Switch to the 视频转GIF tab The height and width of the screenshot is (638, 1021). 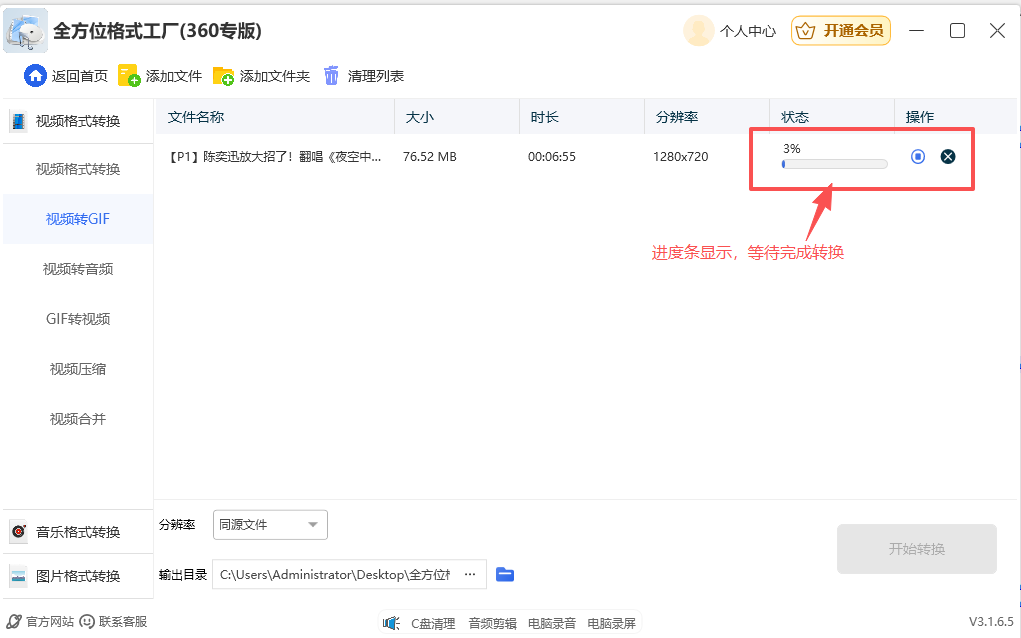[77, 218]
